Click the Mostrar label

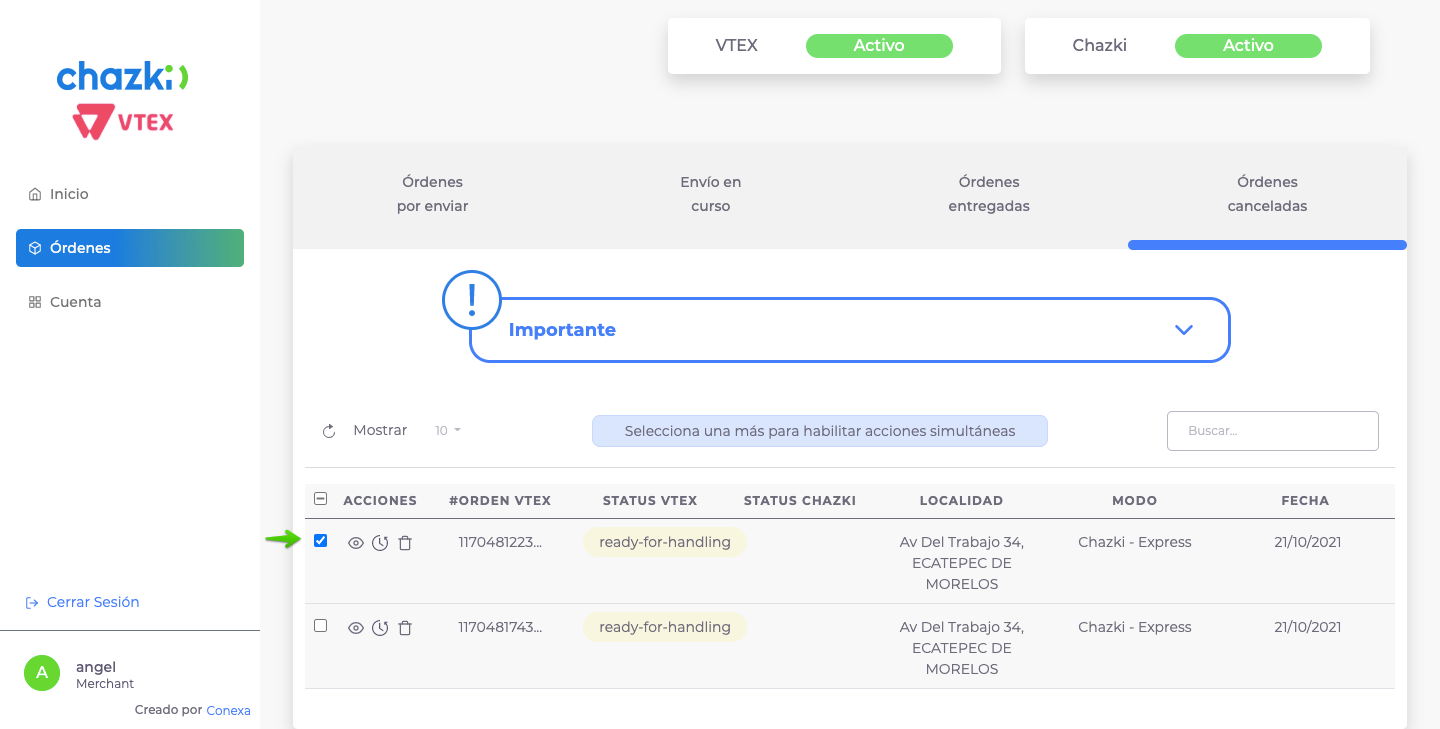click(x=380, y=430)
